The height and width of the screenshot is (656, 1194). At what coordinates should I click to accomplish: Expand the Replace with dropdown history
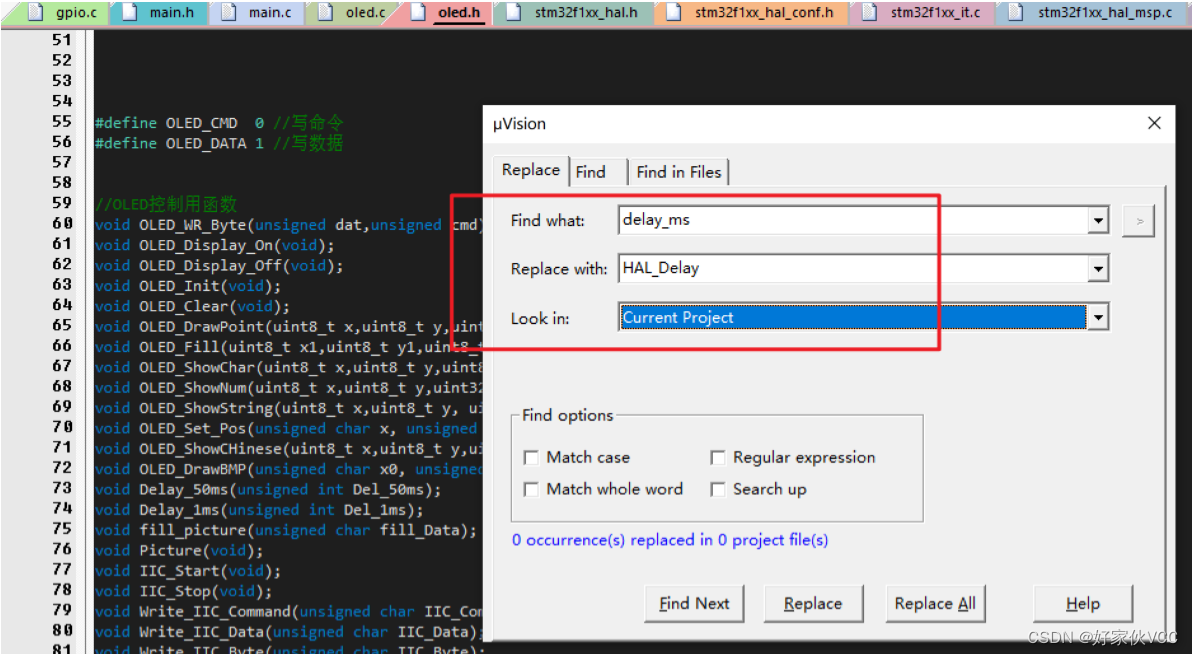1098,268
